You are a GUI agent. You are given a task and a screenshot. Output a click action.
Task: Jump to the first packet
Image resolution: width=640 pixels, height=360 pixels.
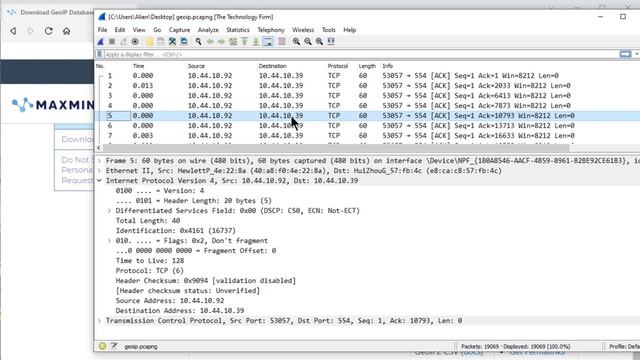click(244, 42)
